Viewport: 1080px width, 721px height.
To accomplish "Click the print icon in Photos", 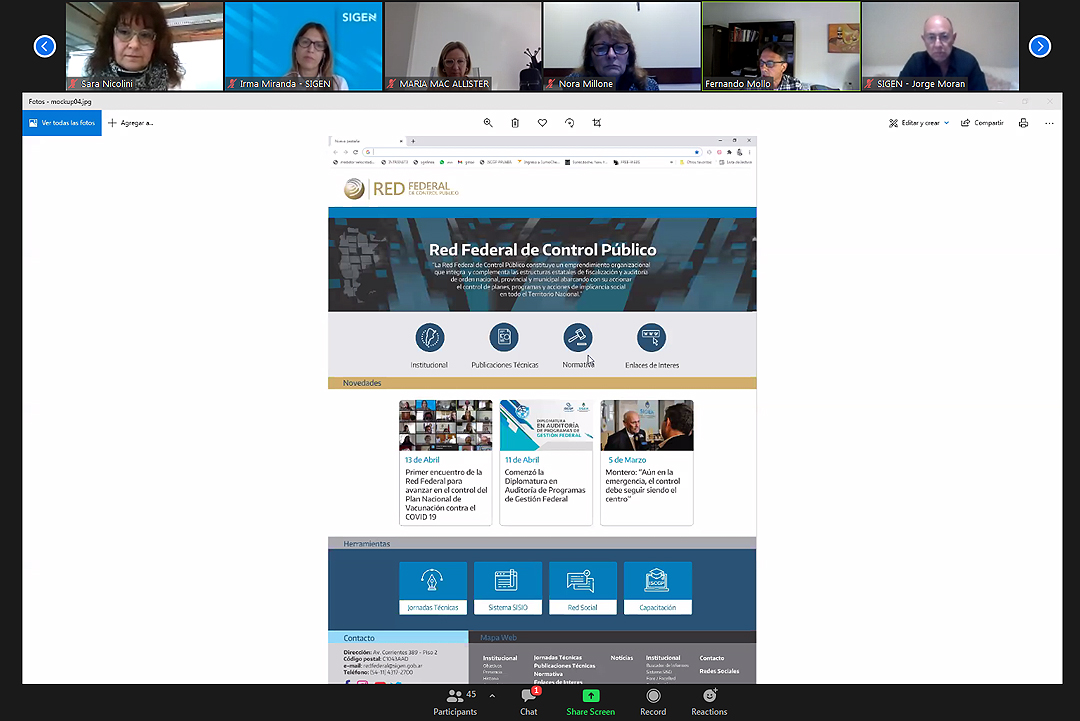I will [x=1024, y=123].
